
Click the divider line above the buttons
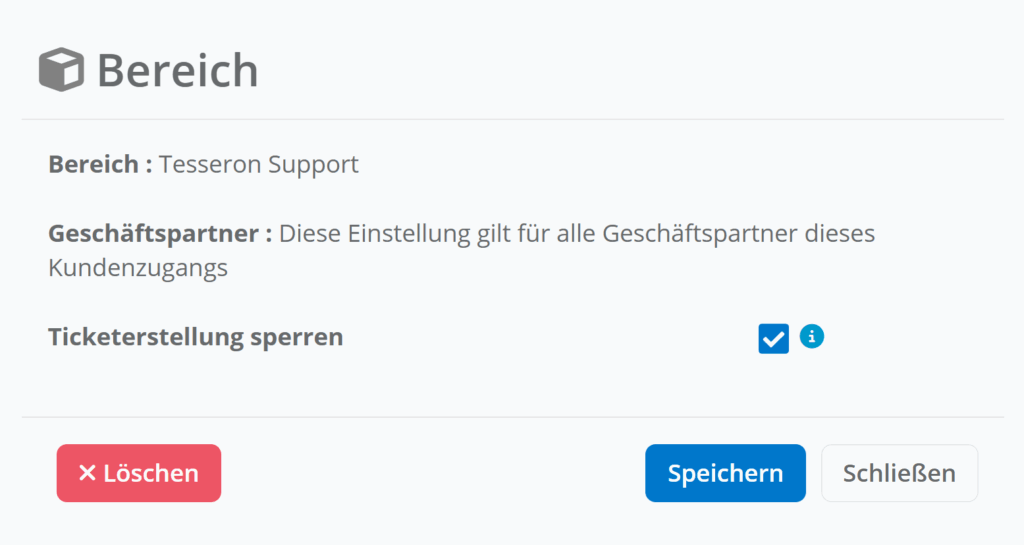pos(512,417)
